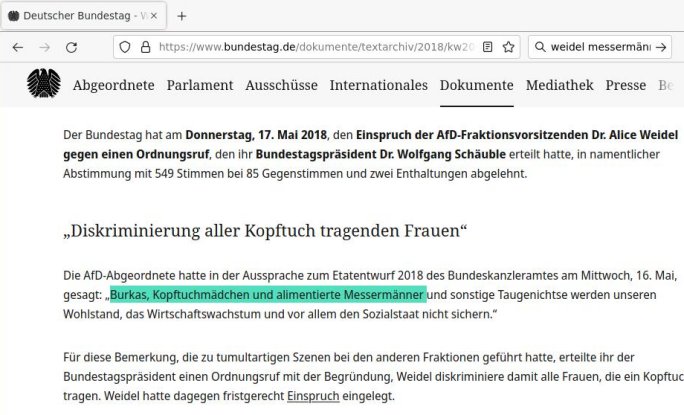The image size is (684, 415).
Task: Open the Abgeordnete menu
Action: (x=113, y=85)
